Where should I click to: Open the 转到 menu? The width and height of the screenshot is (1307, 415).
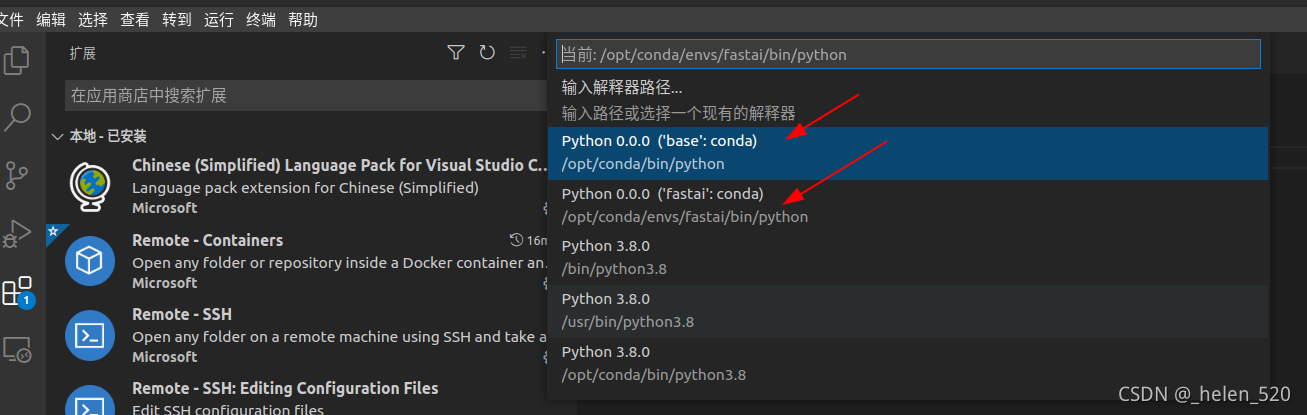(x=177, y=19)
